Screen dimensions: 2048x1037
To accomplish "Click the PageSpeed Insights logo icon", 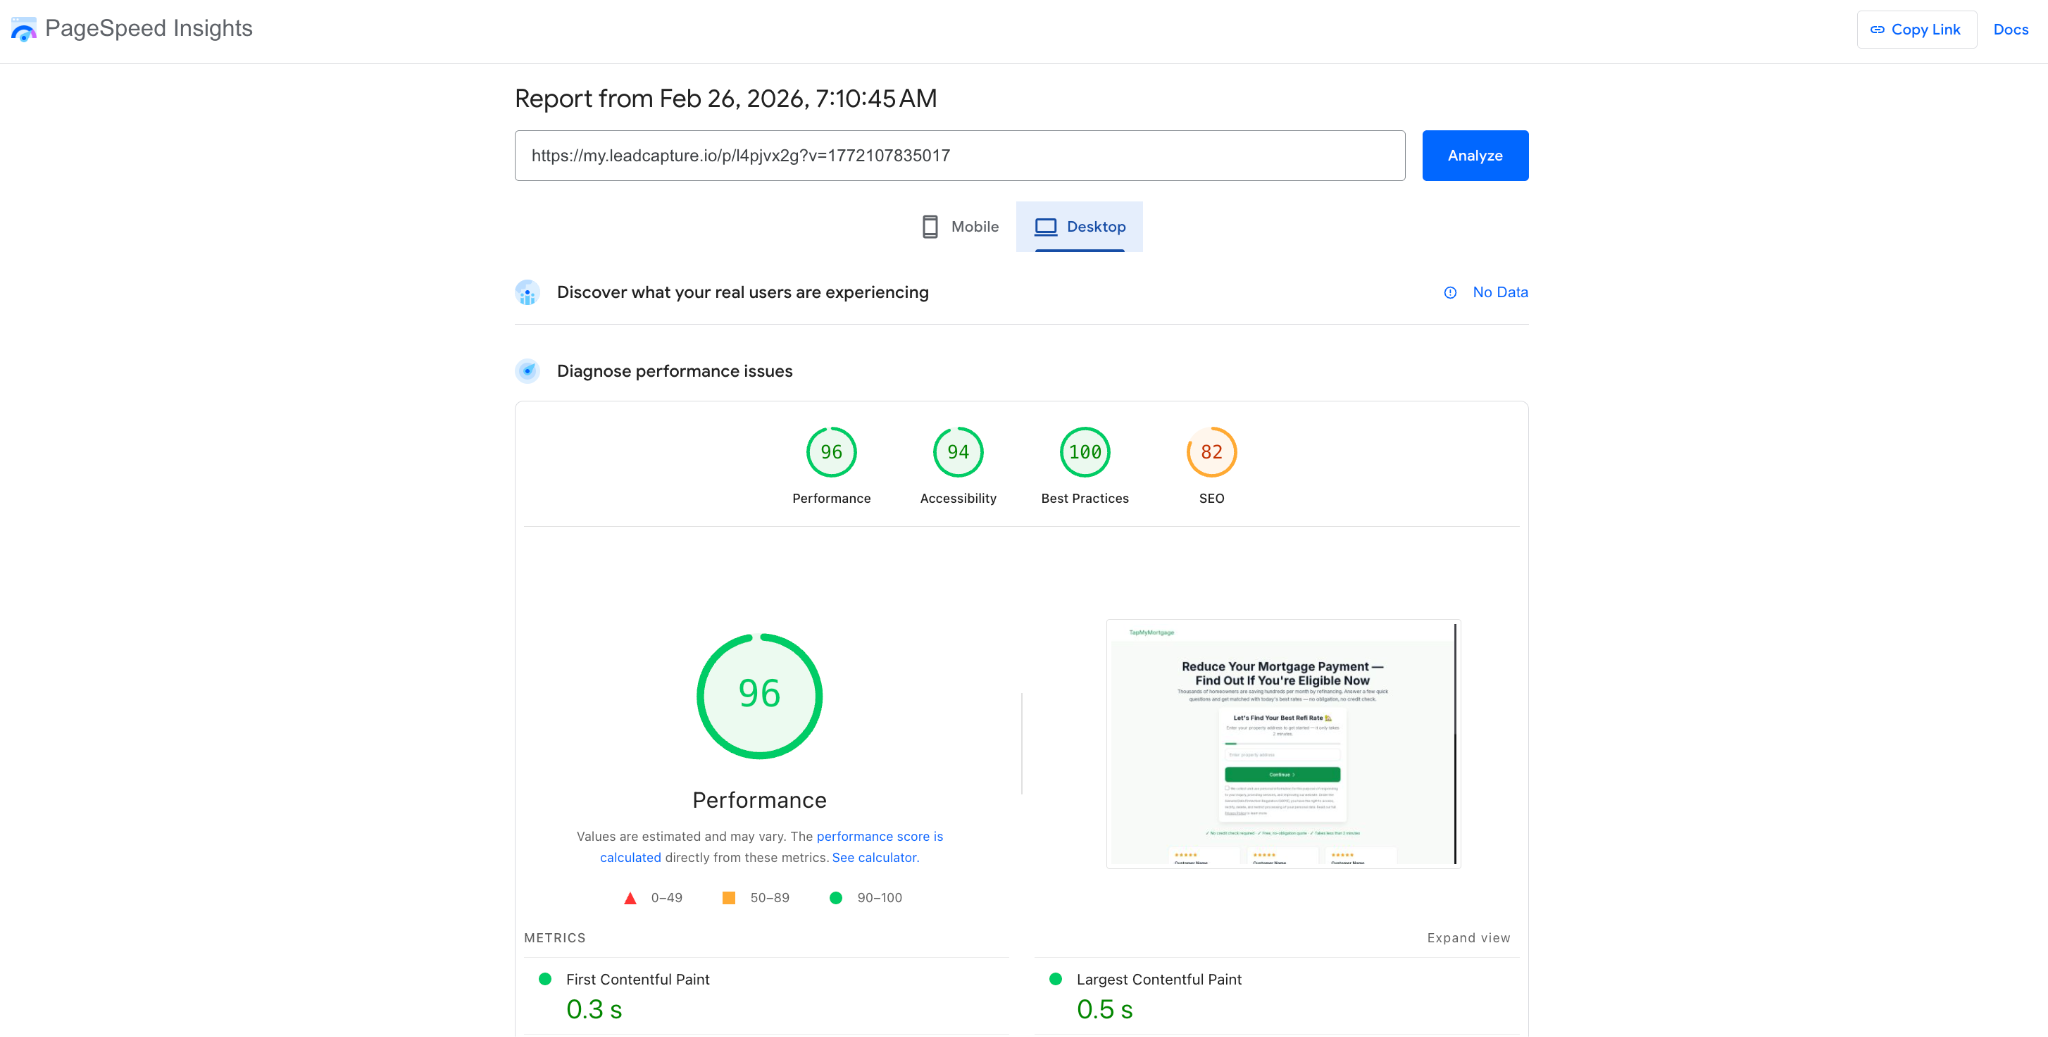I will [x=23, y=29].
